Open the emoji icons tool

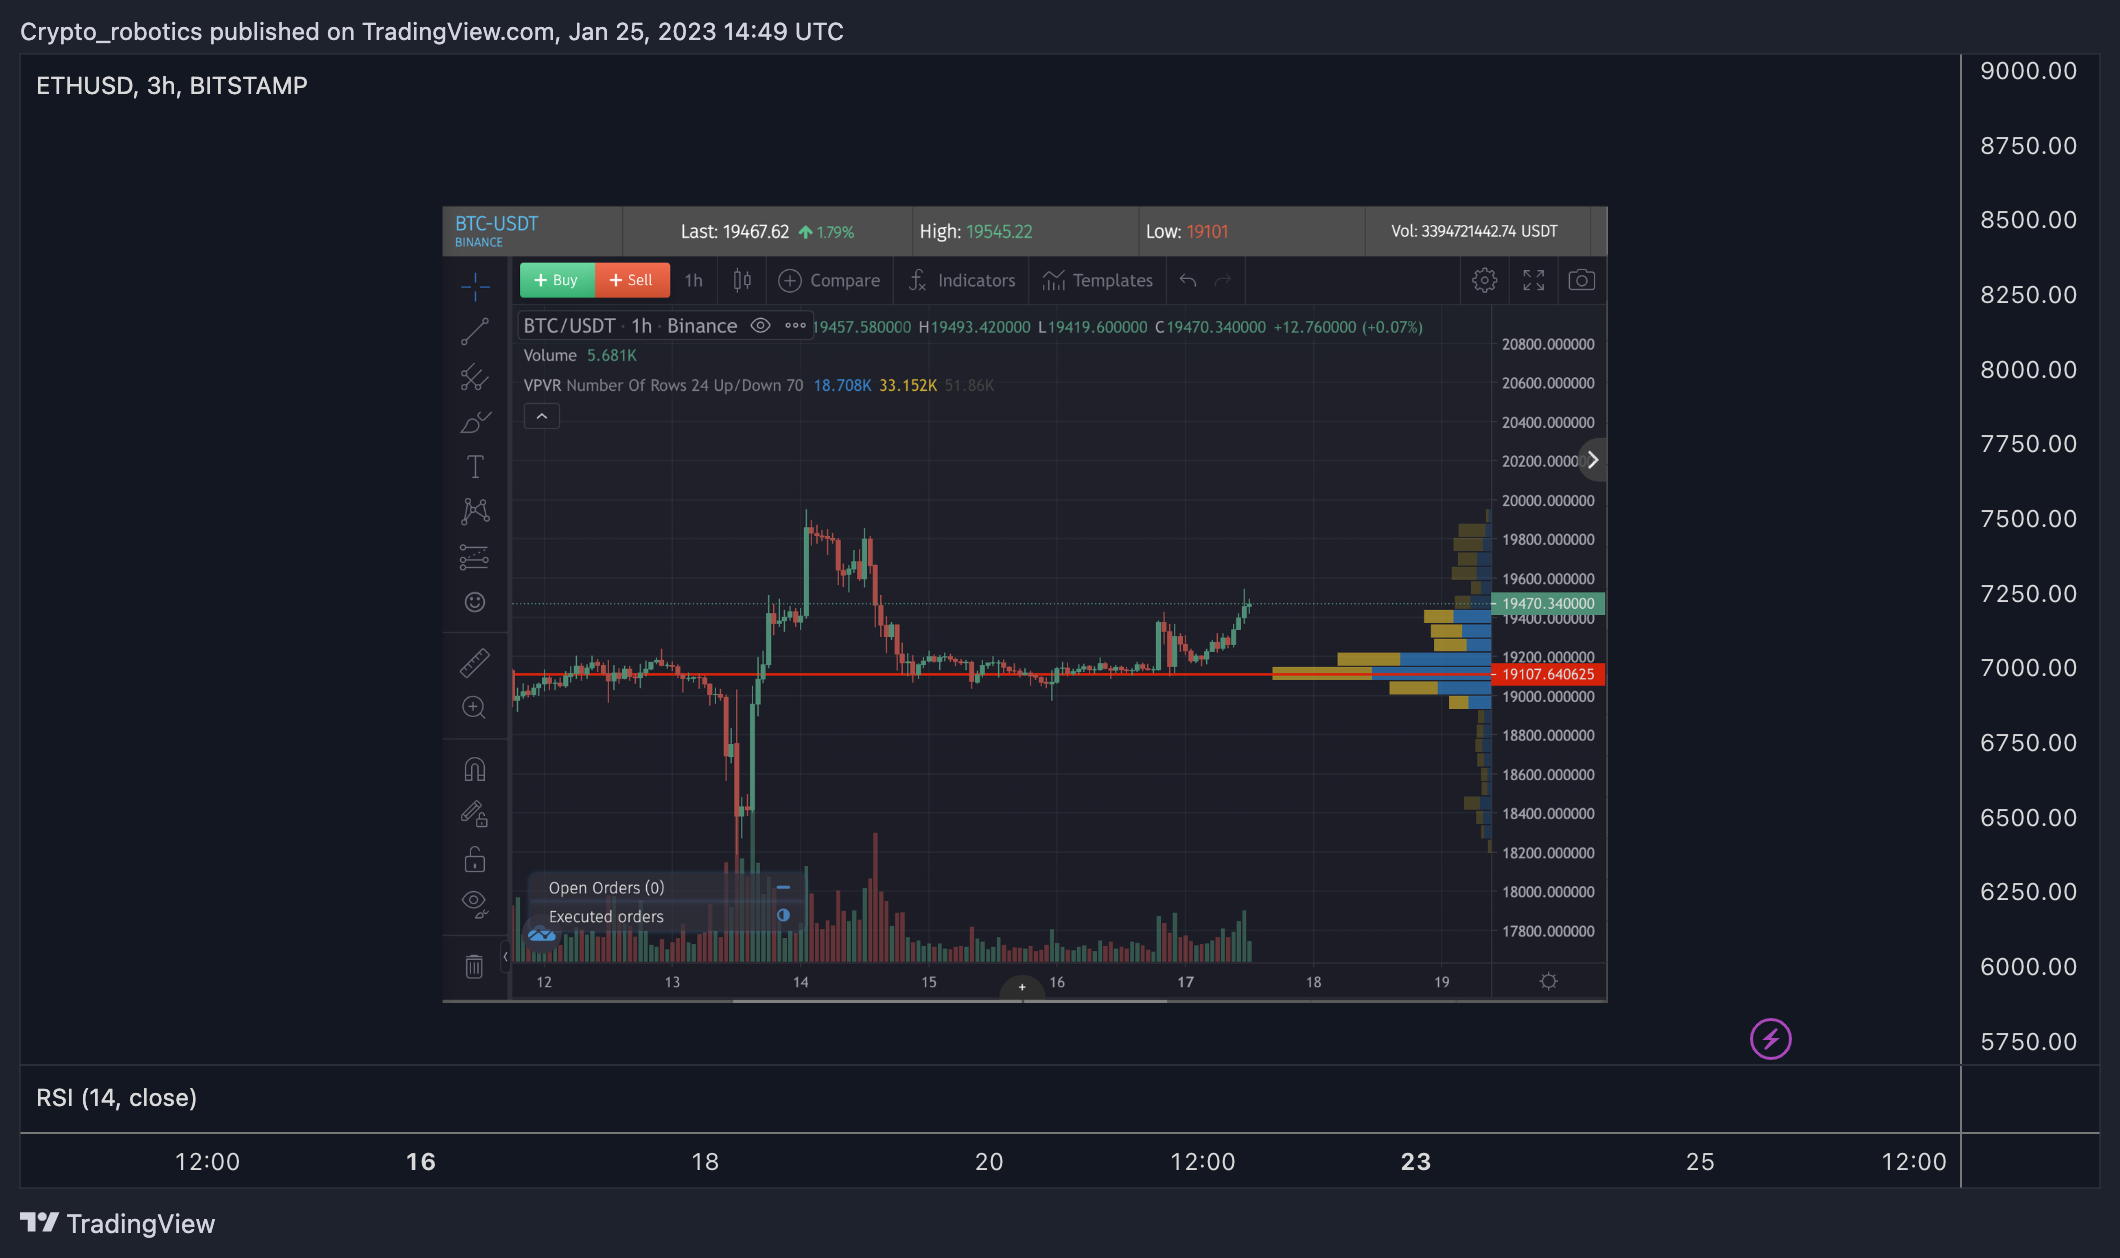475,602
